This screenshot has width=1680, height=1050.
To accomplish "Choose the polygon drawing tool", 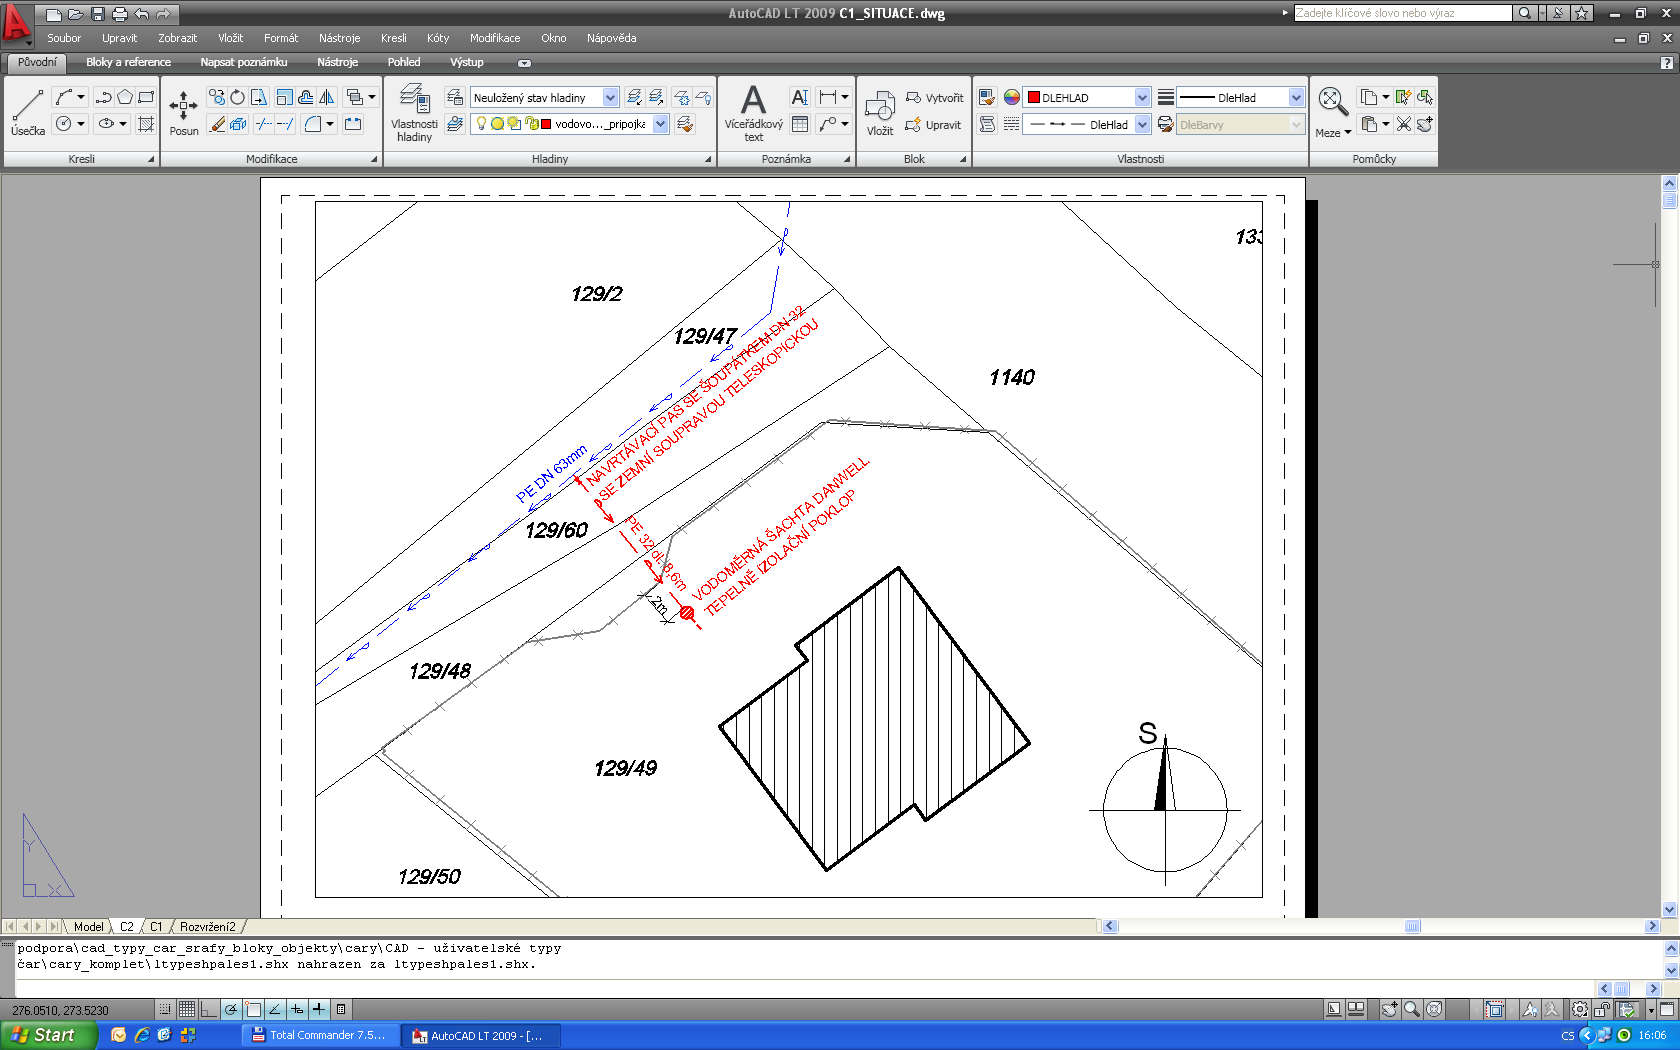I will pyautogui.click(x=125, y=97).
